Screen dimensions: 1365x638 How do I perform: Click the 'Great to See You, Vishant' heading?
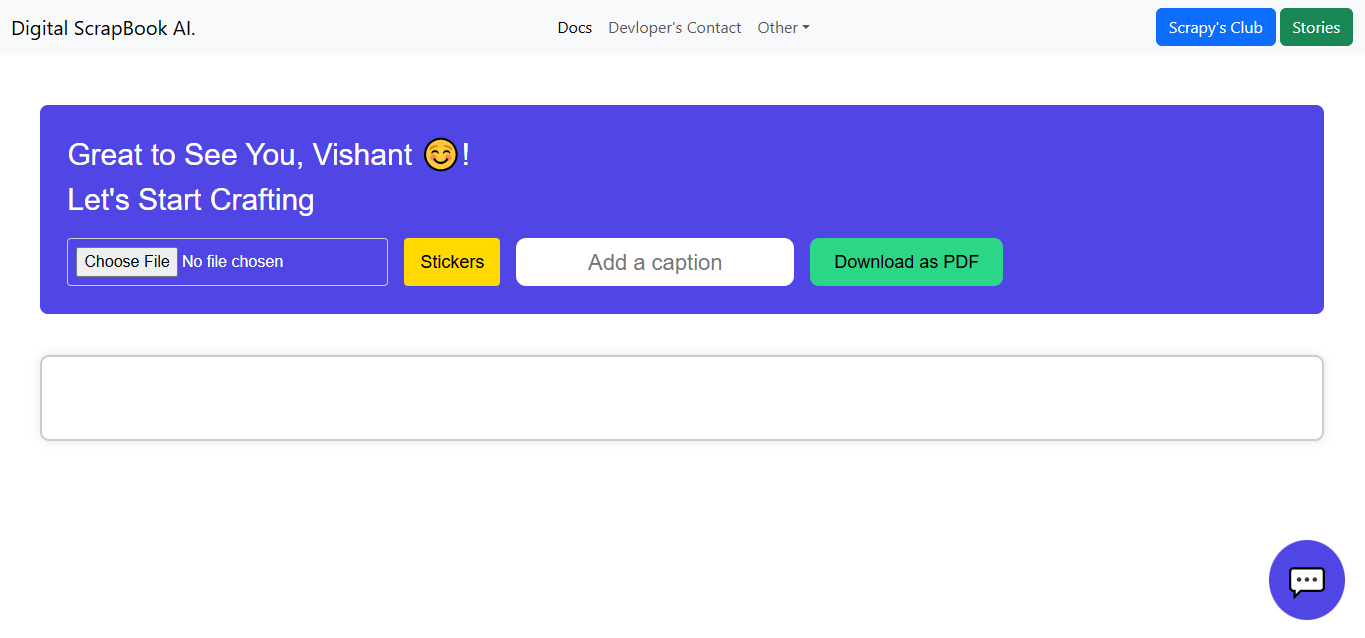tap(240, 155)
